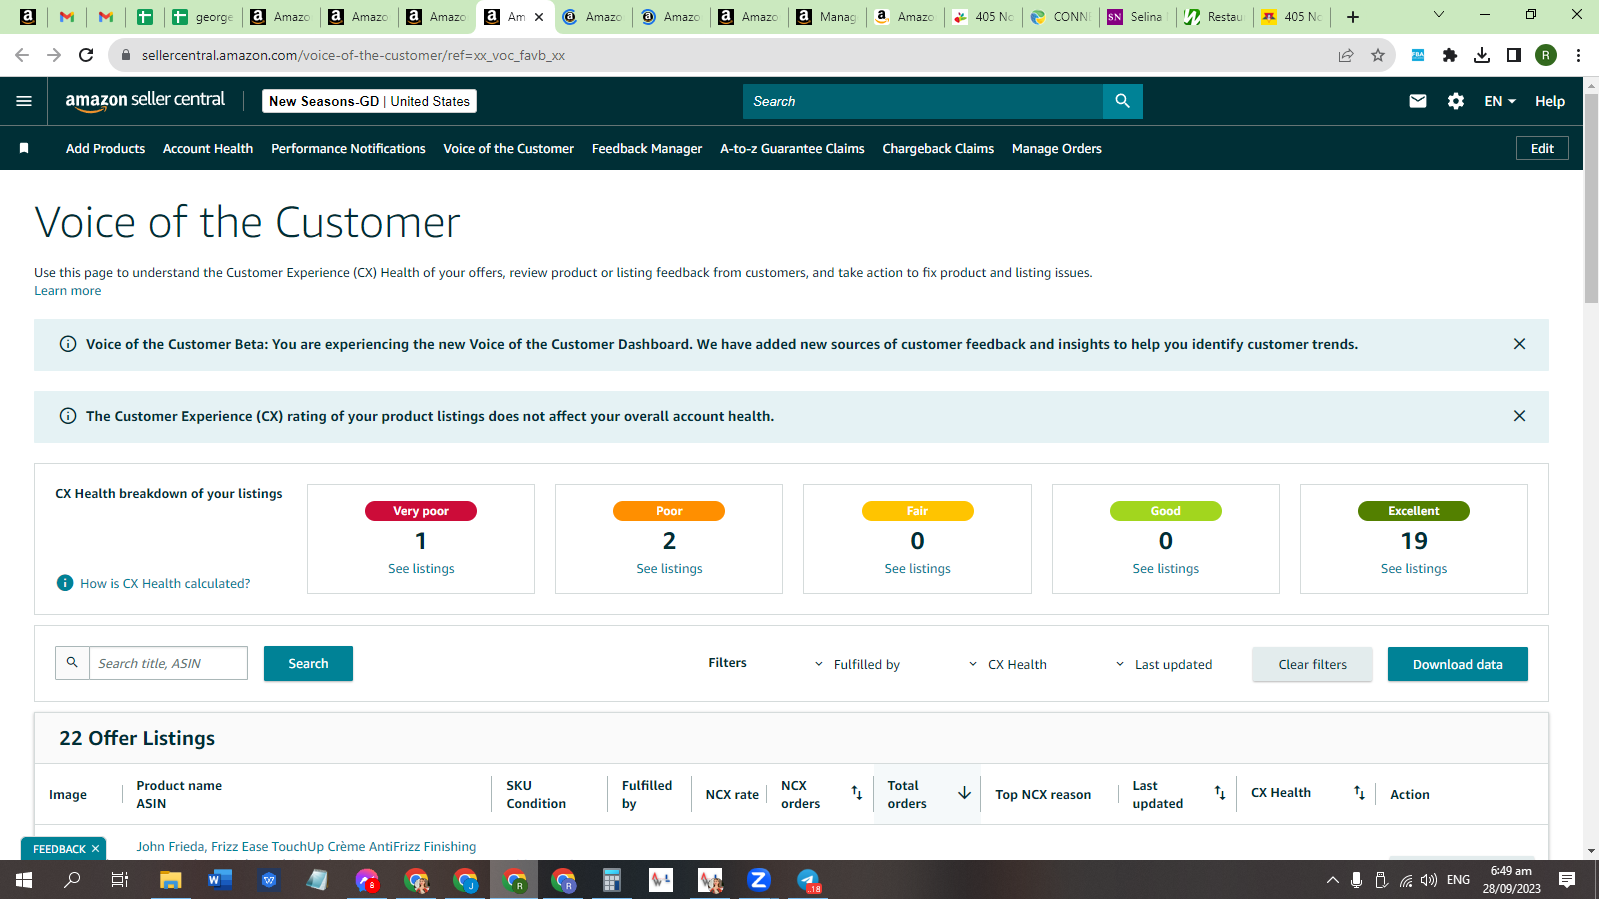See listings under Very poor
Screen dimensions: 1599x899
tap(421, 568)
